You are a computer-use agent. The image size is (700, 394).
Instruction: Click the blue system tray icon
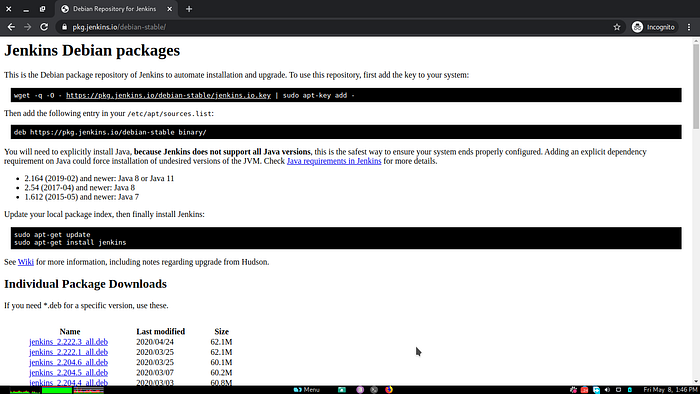coord(596,390)
